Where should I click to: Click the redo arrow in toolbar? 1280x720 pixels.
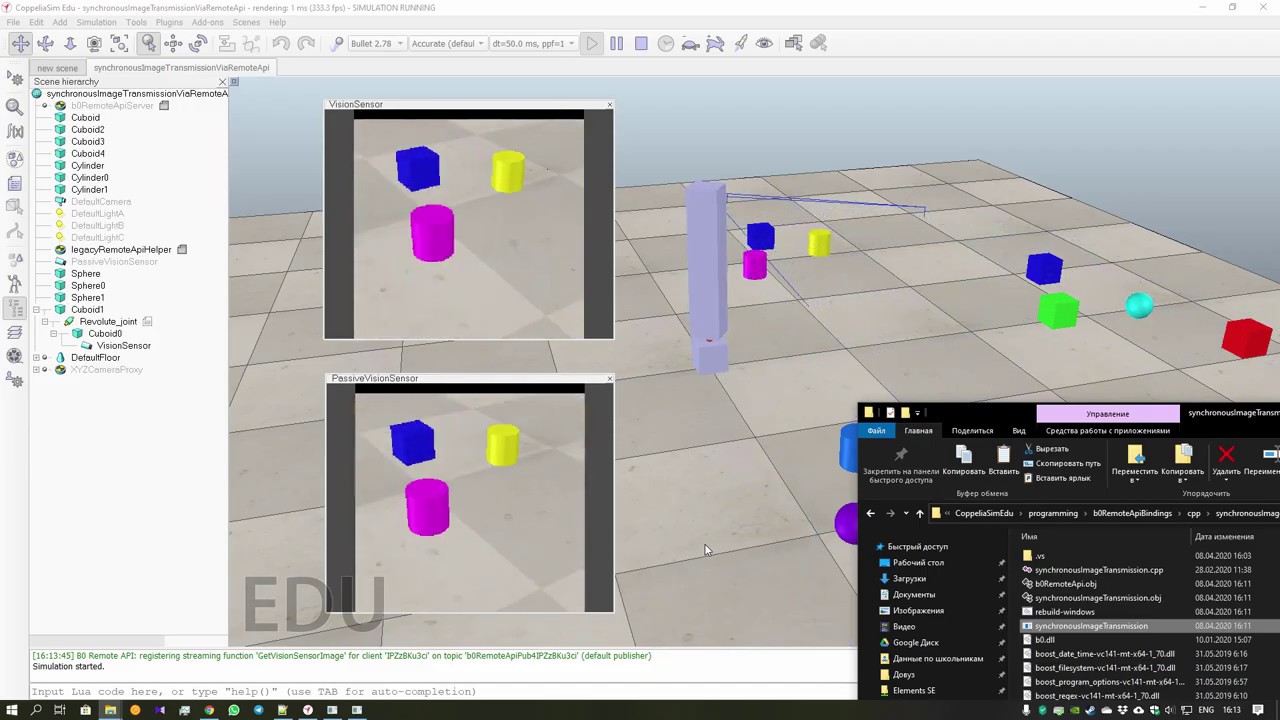(x=306, y=43)
